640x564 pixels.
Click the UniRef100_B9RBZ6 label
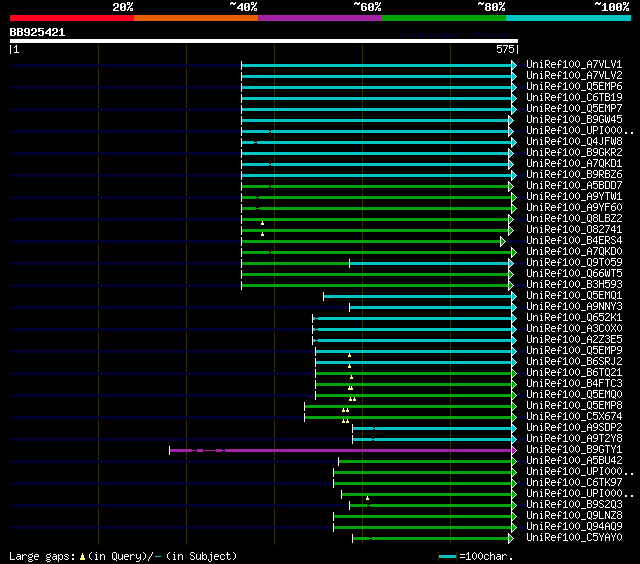[x=574, y=175]
